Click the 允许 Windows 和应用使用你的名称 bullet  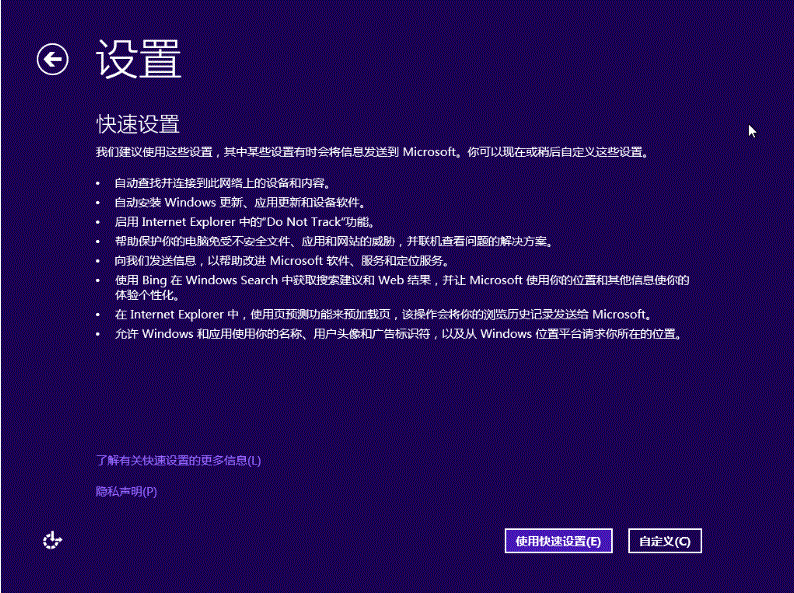(x=398, y=334)
